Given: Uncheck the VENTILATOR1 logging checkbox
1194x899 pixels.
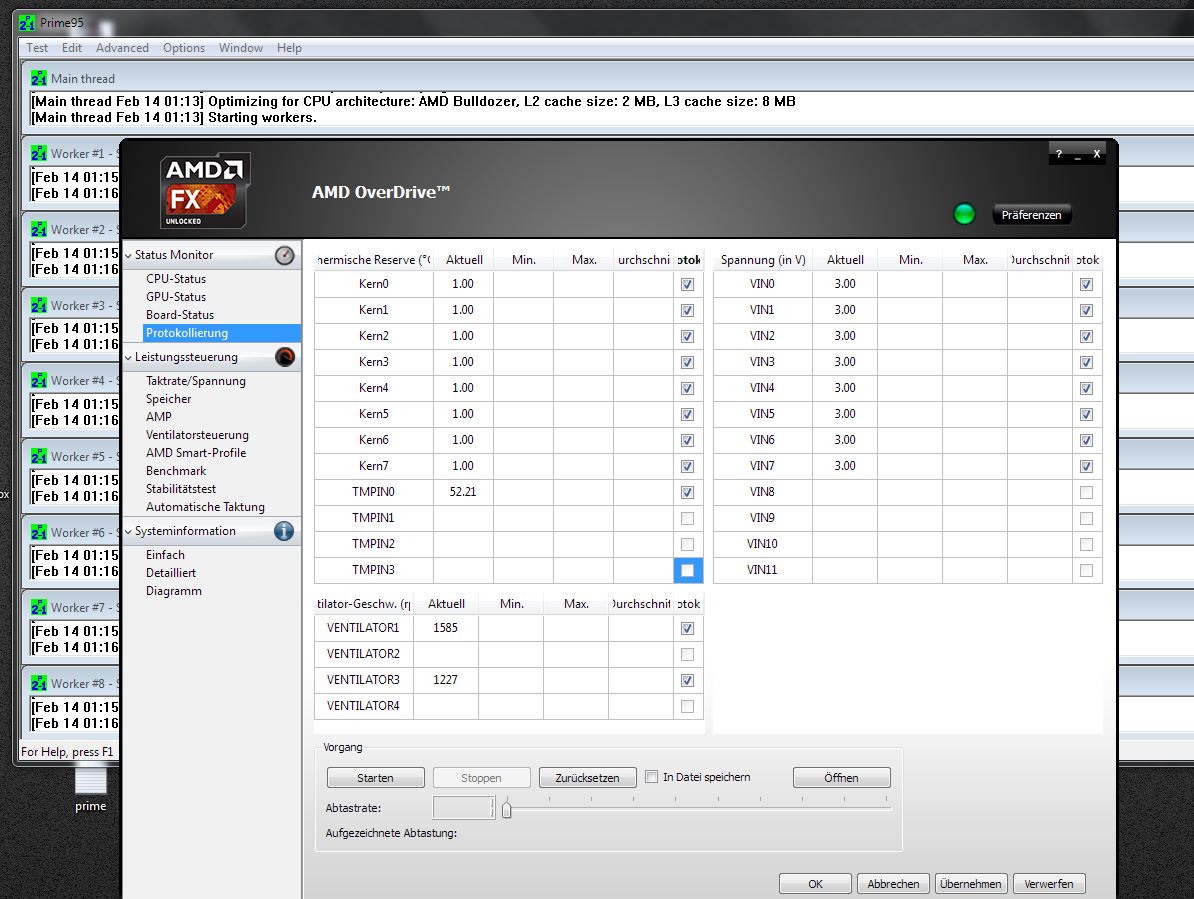Looking at the screenshot, I should click(x=688, y=629).
